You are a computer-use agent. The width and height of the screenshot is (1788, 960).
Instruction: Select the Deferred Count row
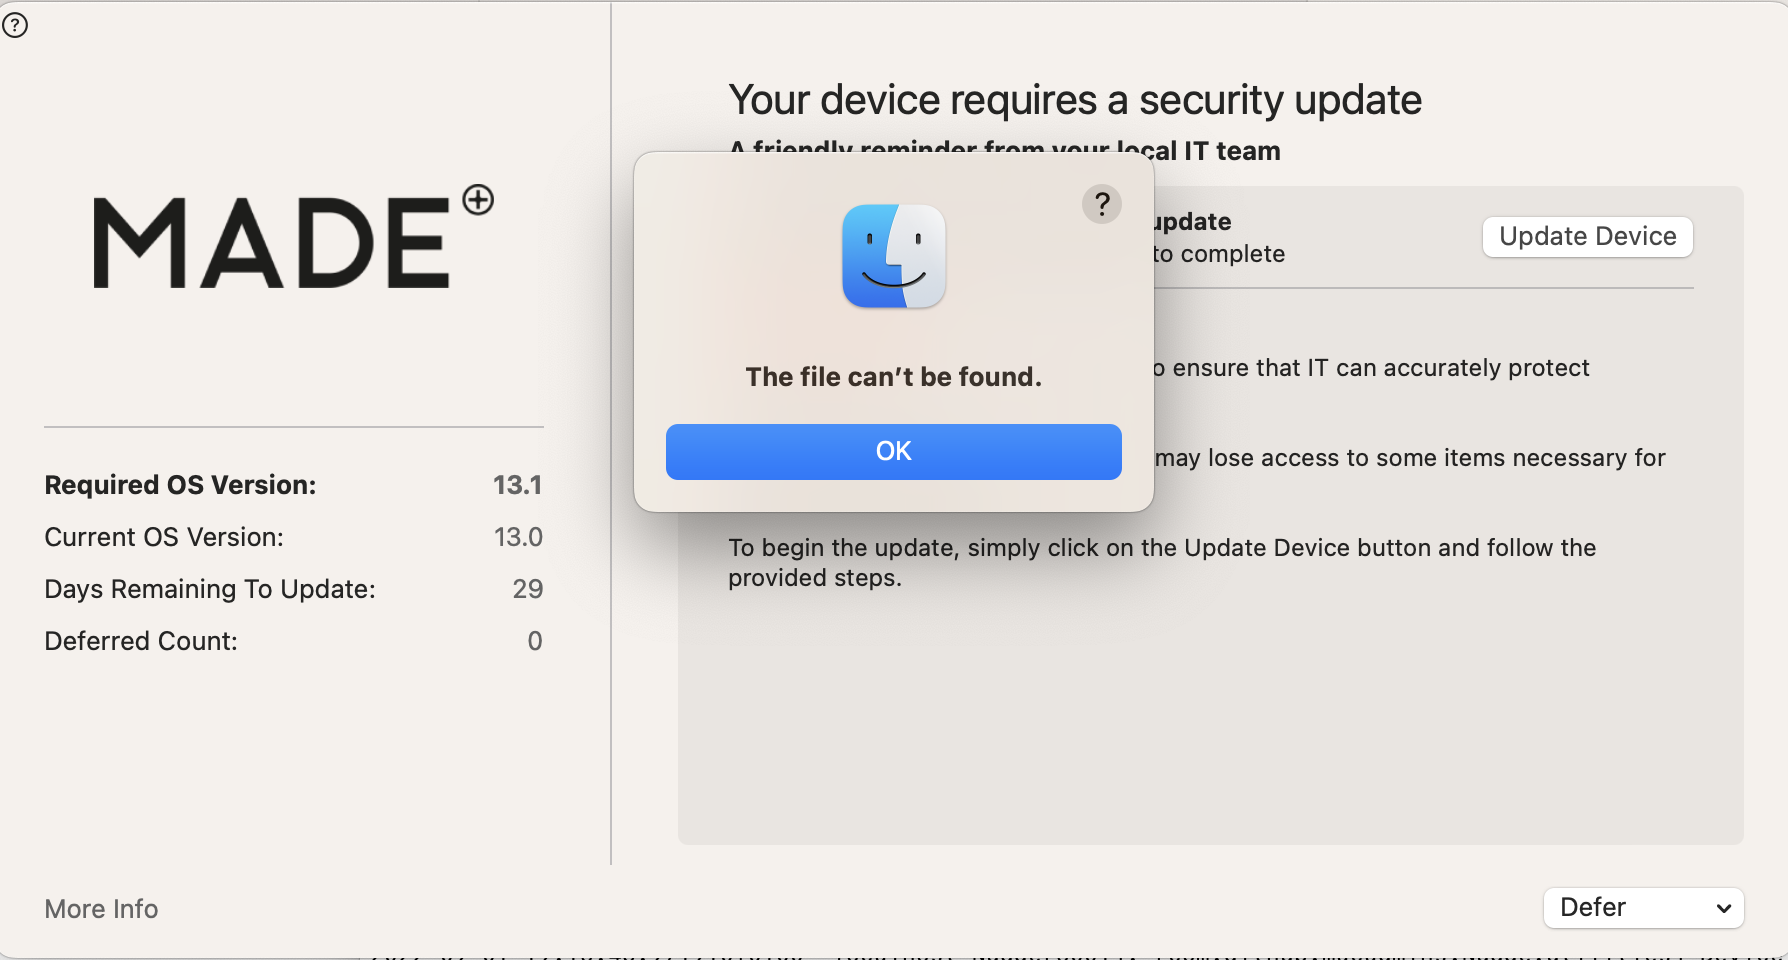[x=141, y=640]
